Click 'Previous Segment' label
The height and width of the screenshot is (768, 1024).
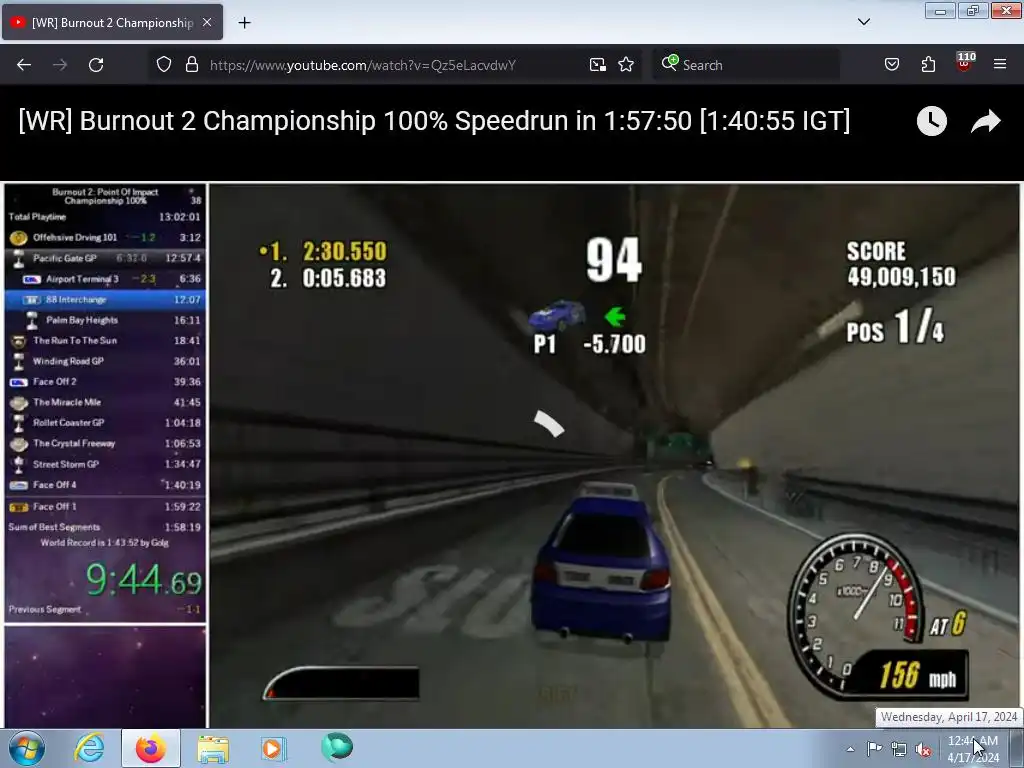[x=44, y=609]
